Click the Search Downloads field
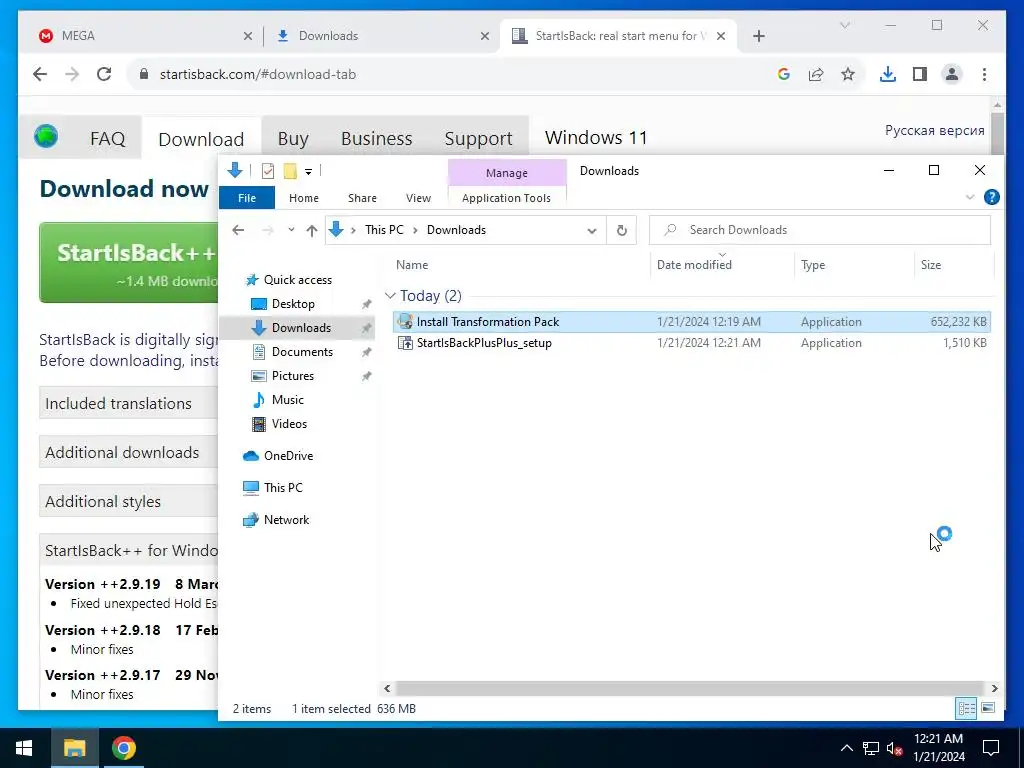Screen dimensions: 1024x768 (820, 230)
